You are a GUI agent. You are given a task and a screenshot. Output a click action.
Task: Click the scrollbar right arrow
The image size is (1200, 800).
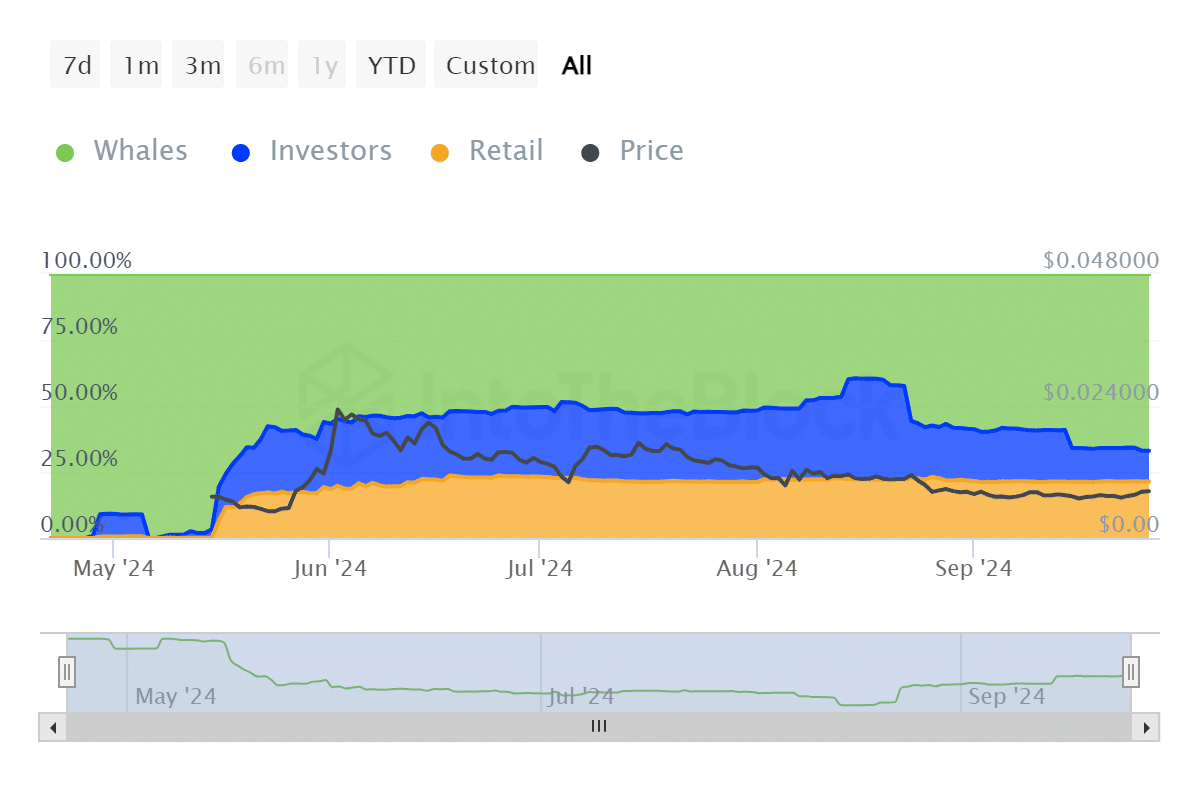click(1148, 727)
